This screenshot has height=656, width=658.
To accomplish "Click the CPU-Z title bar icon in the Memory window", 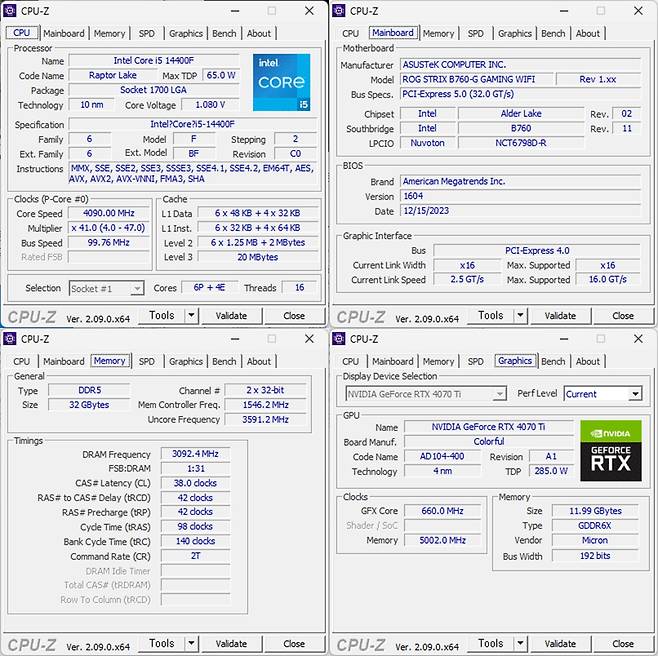I will tap(10, 339).
